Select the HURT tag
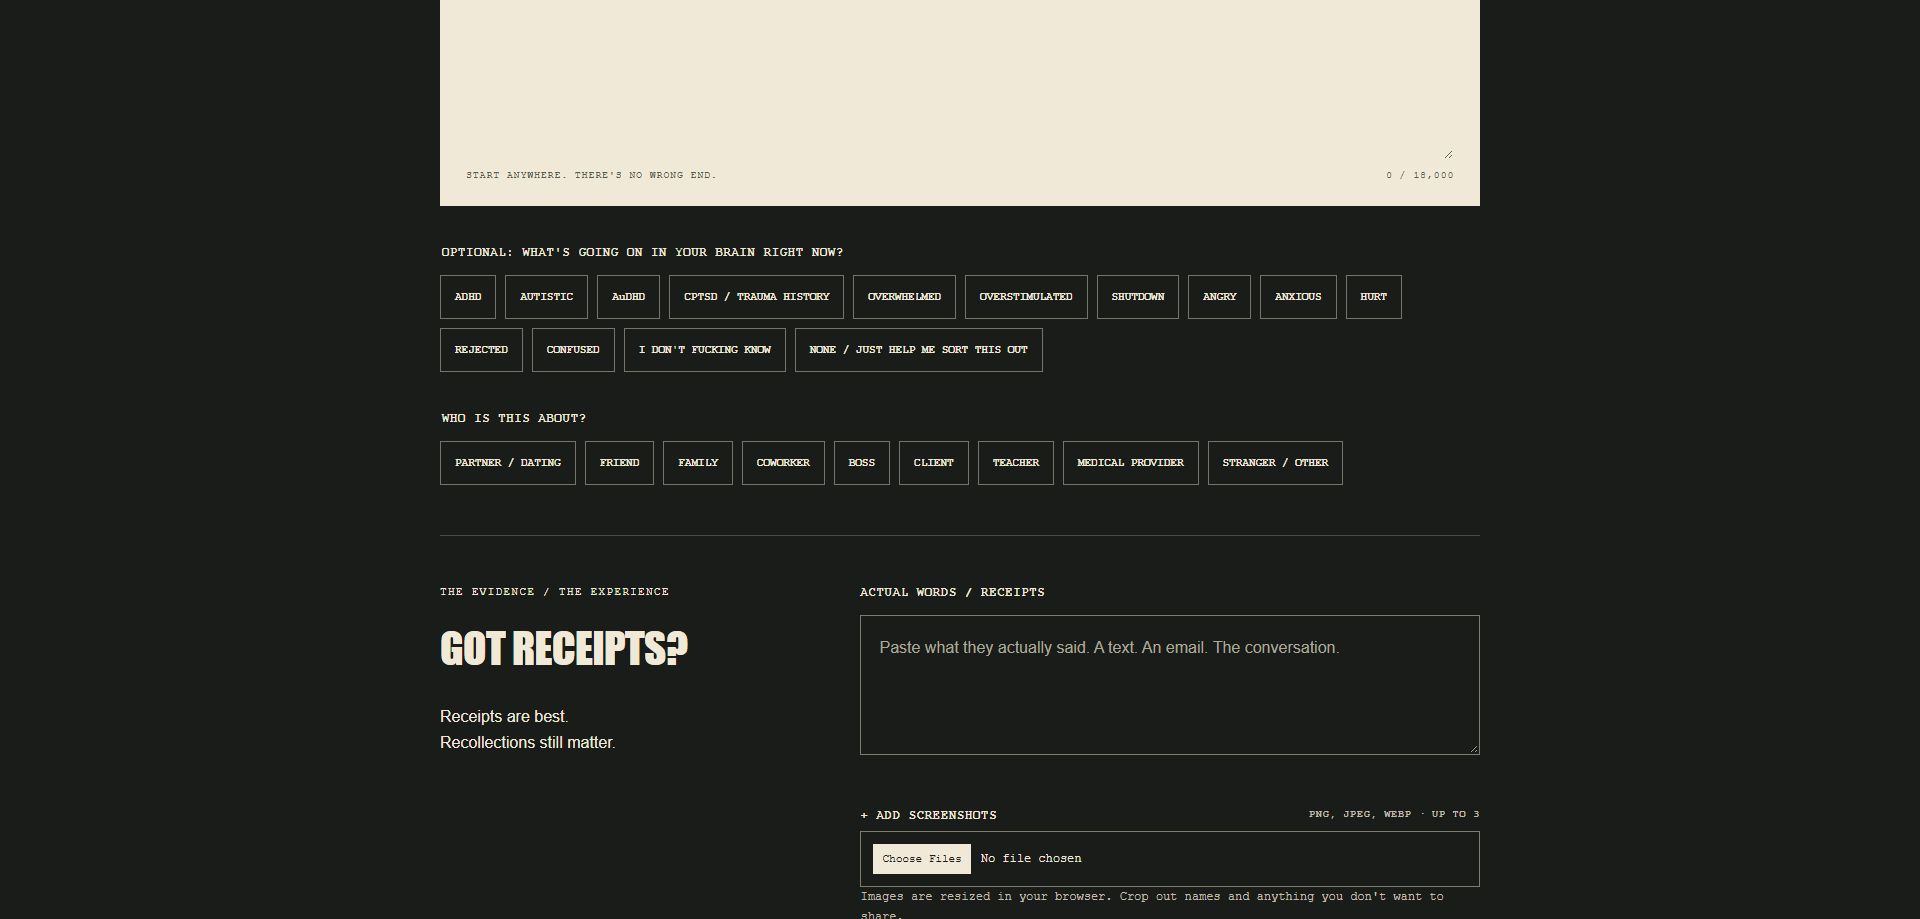The image size is (1920, 919). [x=1374, y=297]
